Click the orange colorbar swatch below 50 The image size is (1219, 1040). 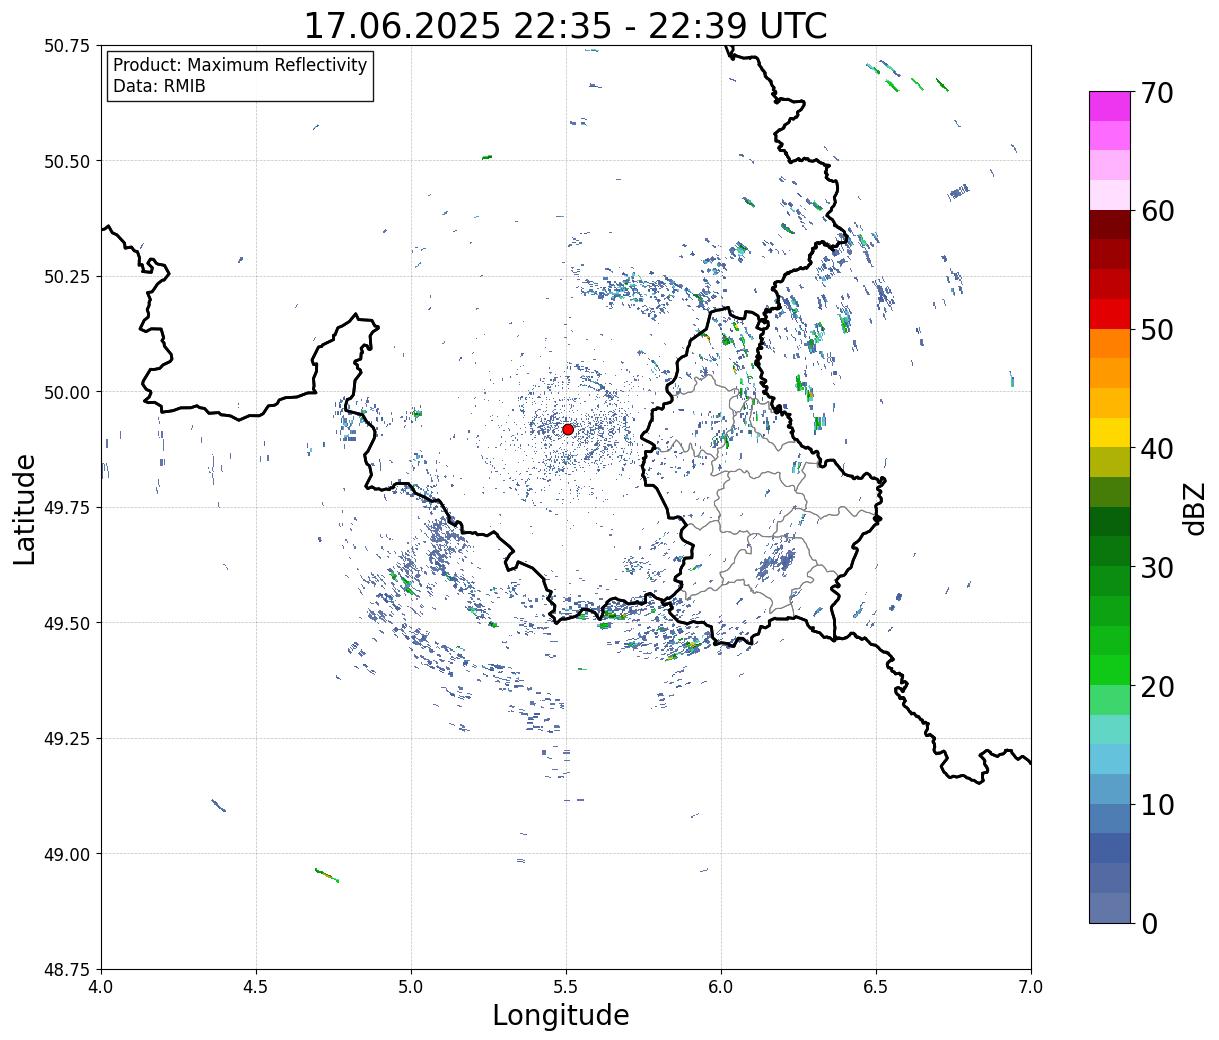(x=1110, y=344)
